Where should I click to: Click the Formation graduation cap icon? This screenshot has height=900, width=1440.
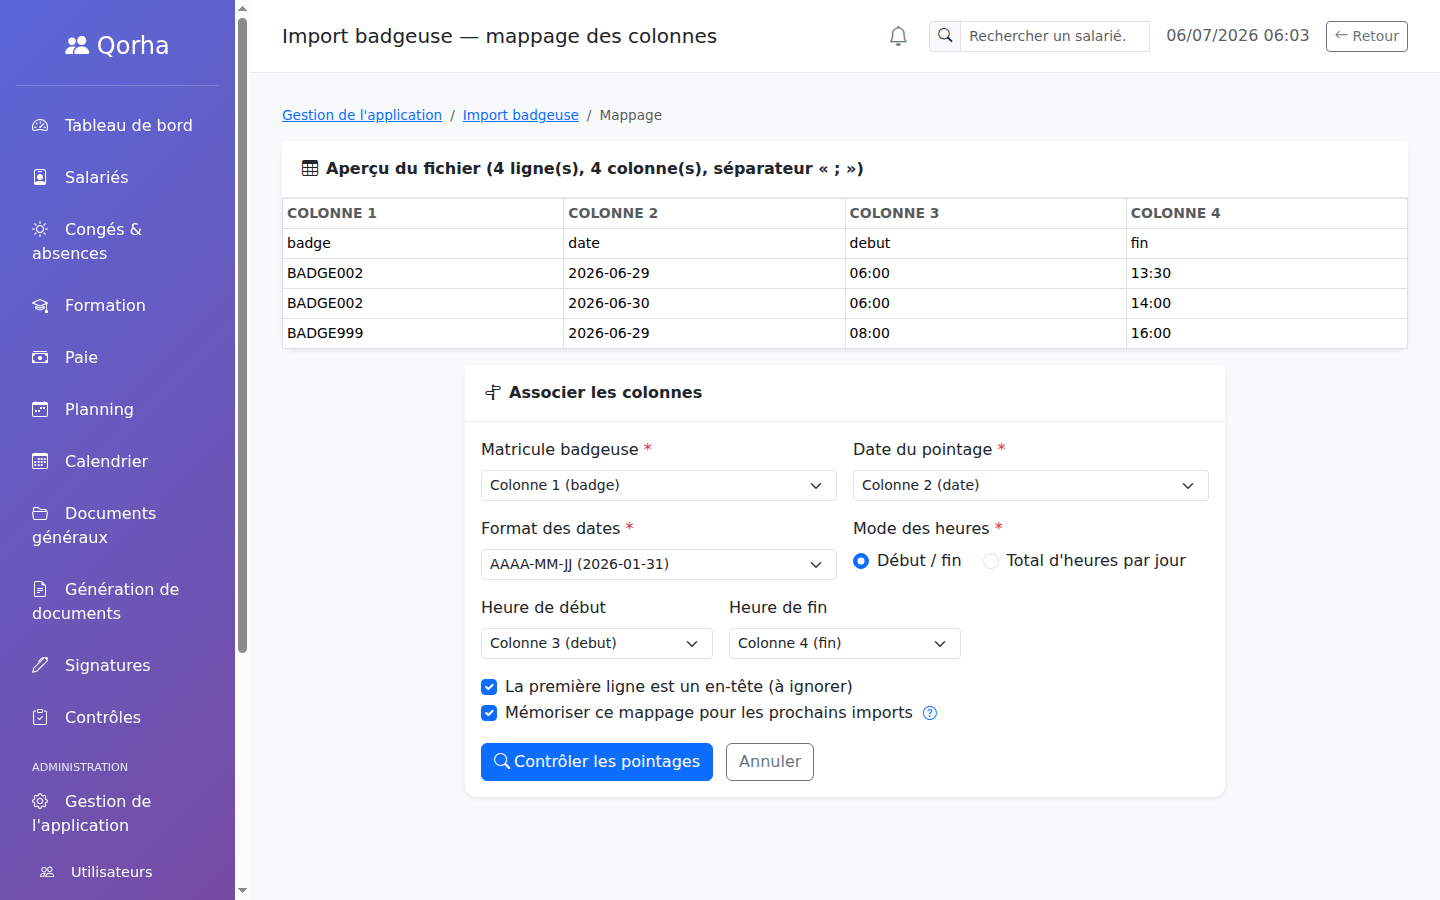coord(40,305)
